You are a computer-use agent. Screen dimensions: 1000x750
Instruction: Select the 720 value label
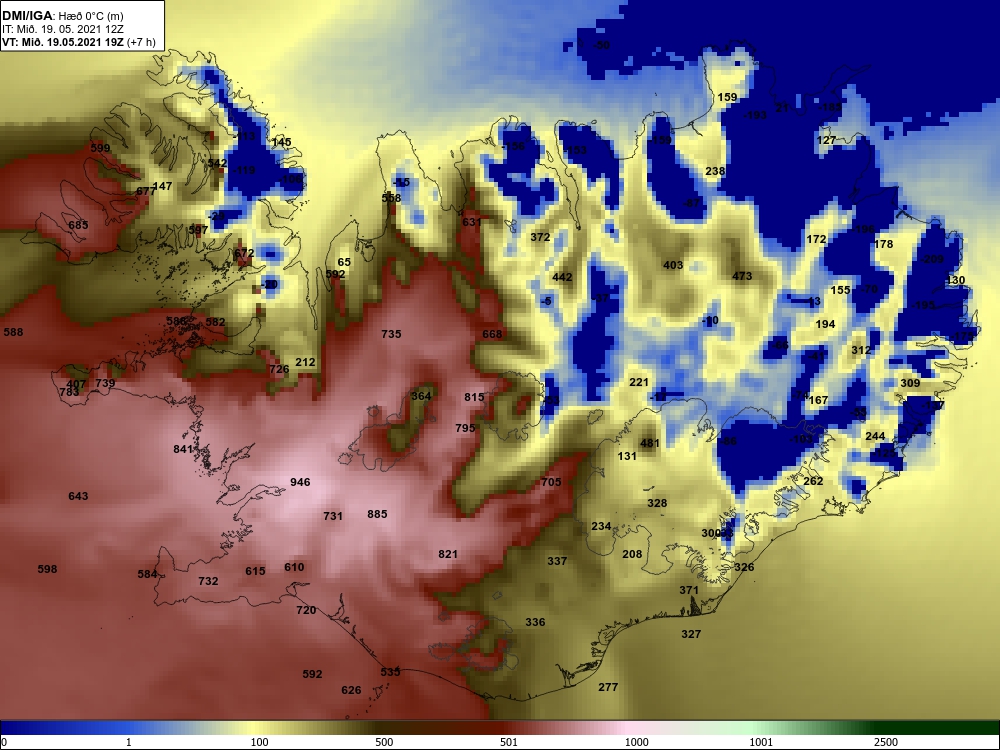click(x=306, y=610)
